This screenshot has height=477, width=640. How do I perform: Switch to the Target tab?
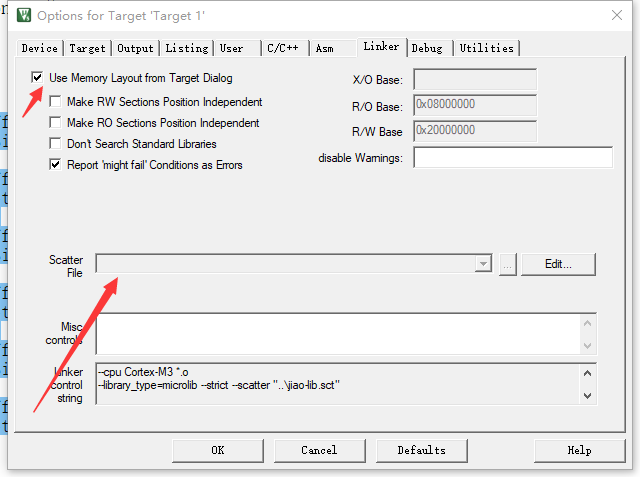click(87, 48)
